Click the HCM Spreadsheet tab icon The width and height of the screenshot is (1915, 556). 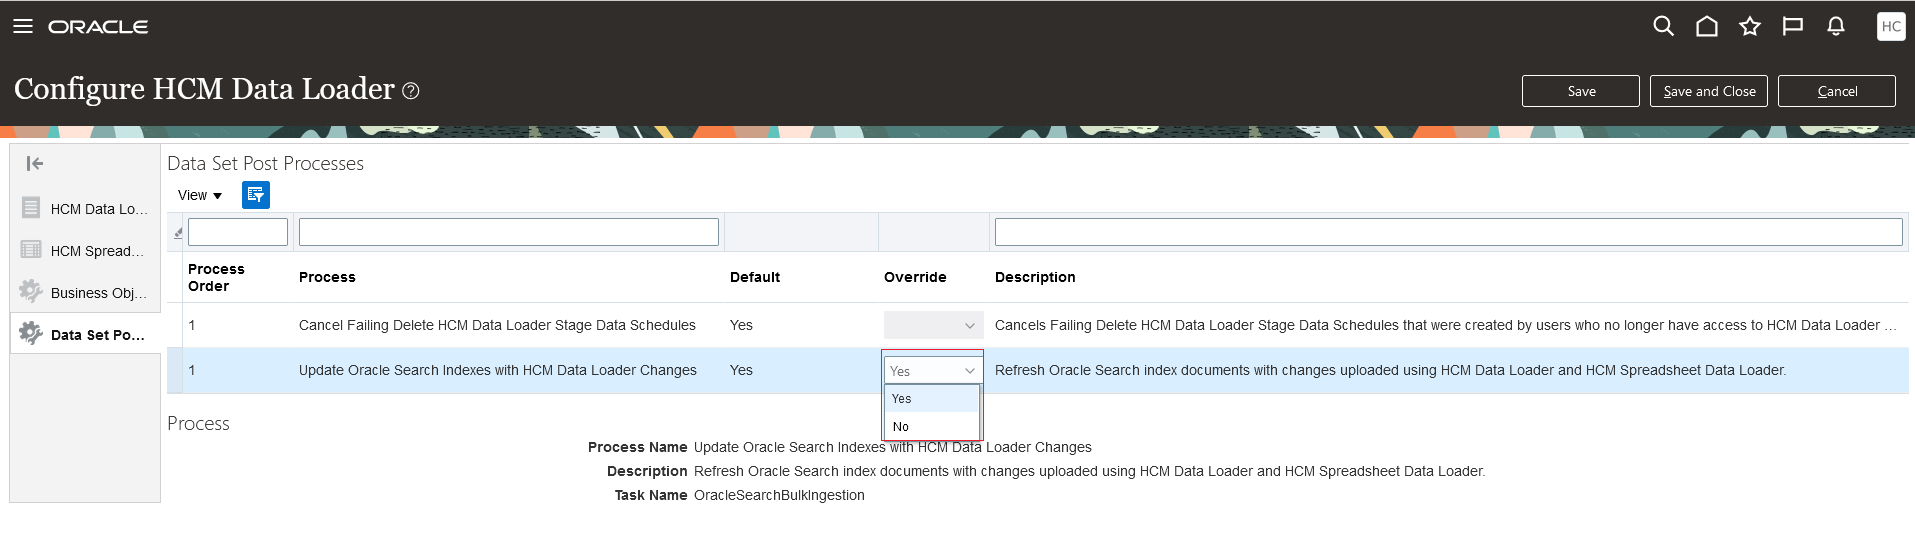point(31,250)
